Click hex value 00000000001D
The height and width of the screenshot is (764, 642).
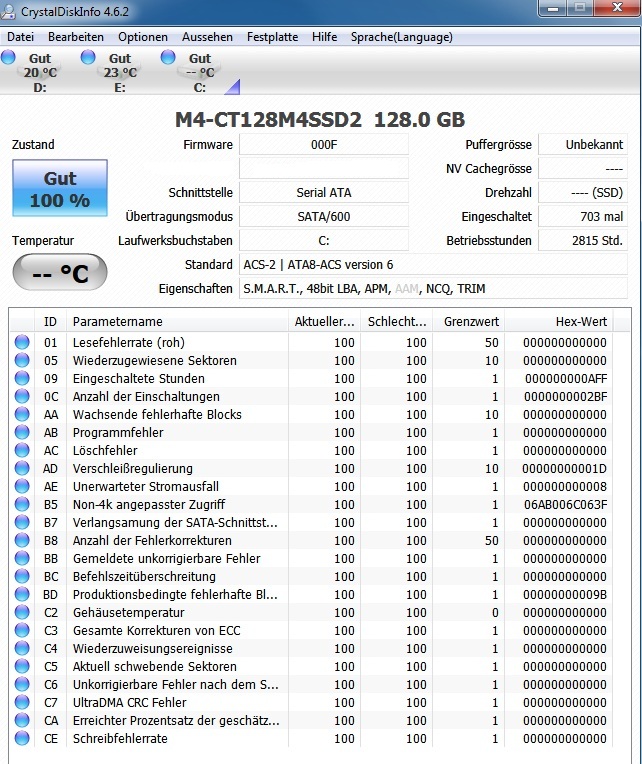(x=565, y=468)
